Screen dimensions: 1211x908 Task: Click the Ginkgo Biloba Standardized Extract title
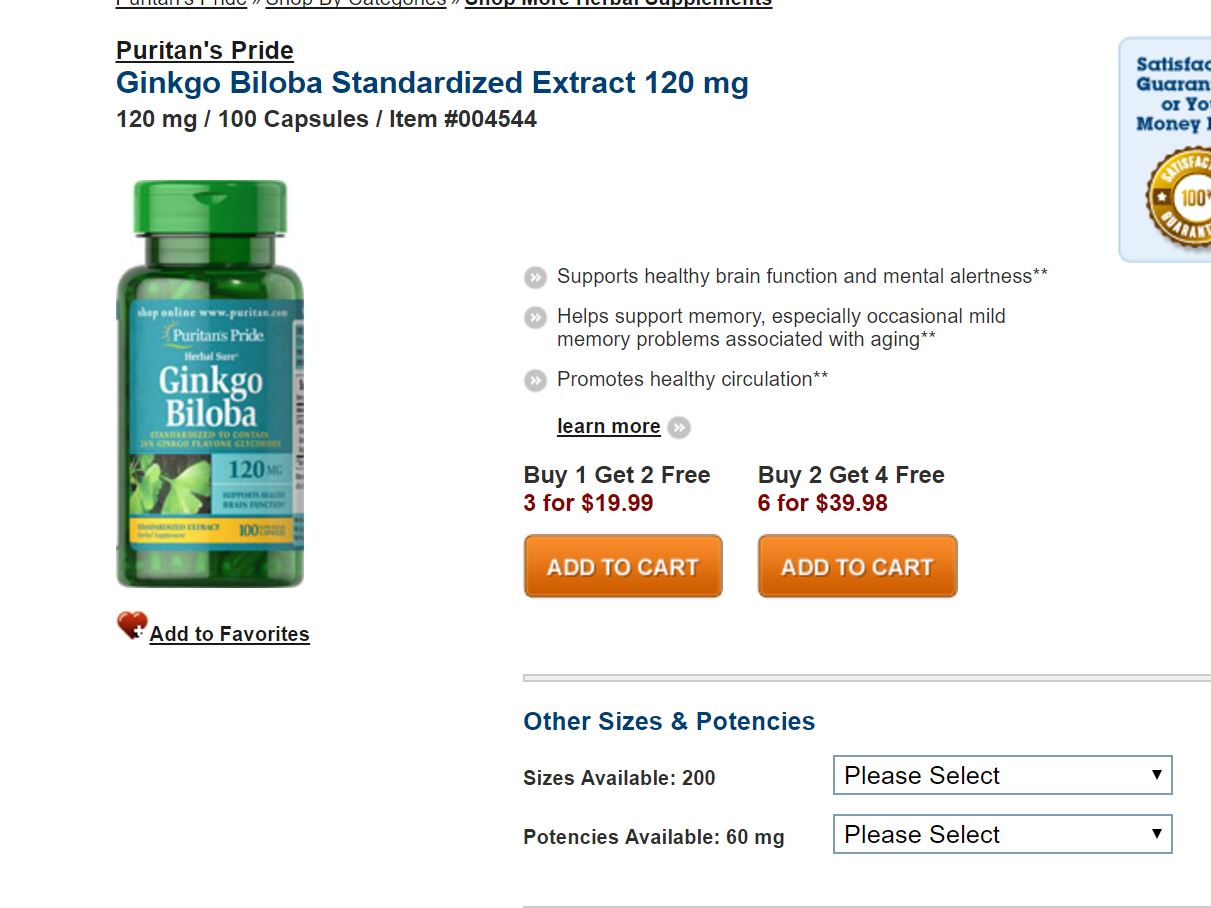pos(432,82)
